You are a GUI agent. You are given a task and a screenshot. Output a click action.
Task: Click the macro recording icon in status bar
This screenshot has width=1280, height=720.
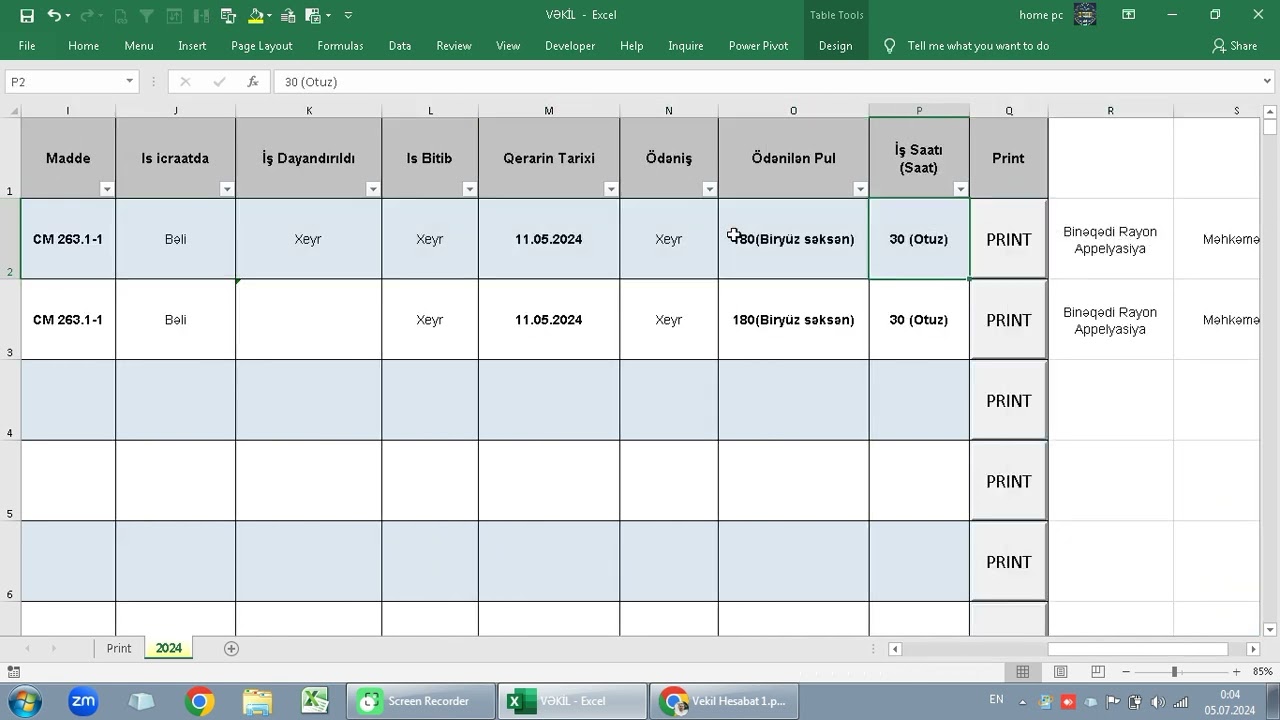(14, 672)
